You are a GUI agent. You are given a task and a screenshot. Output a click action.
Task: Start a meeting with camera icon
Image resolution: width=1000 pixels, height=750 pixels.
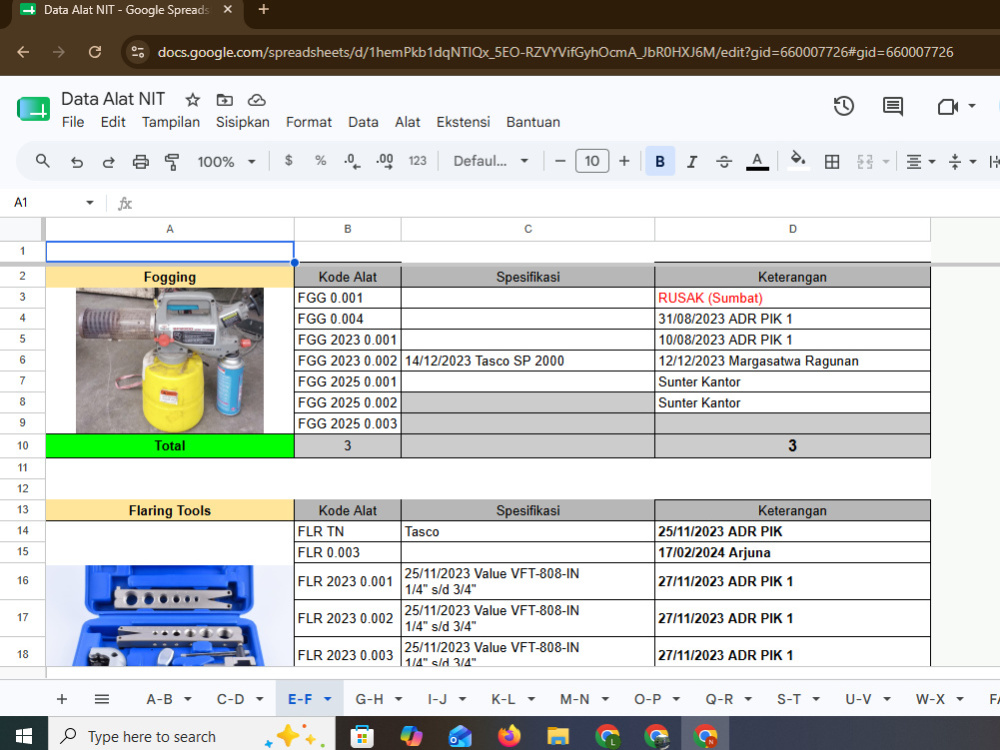pos(948,107)
